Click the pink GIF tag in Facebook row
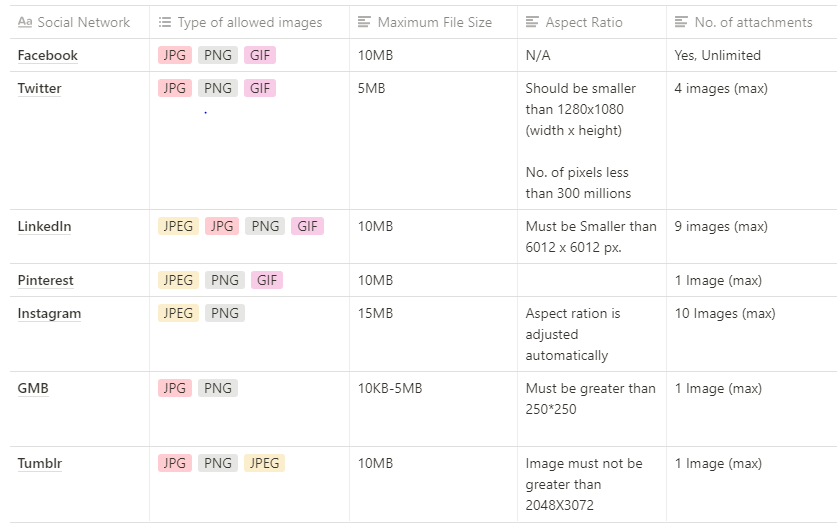837x525 pixels. pos(260,55)
